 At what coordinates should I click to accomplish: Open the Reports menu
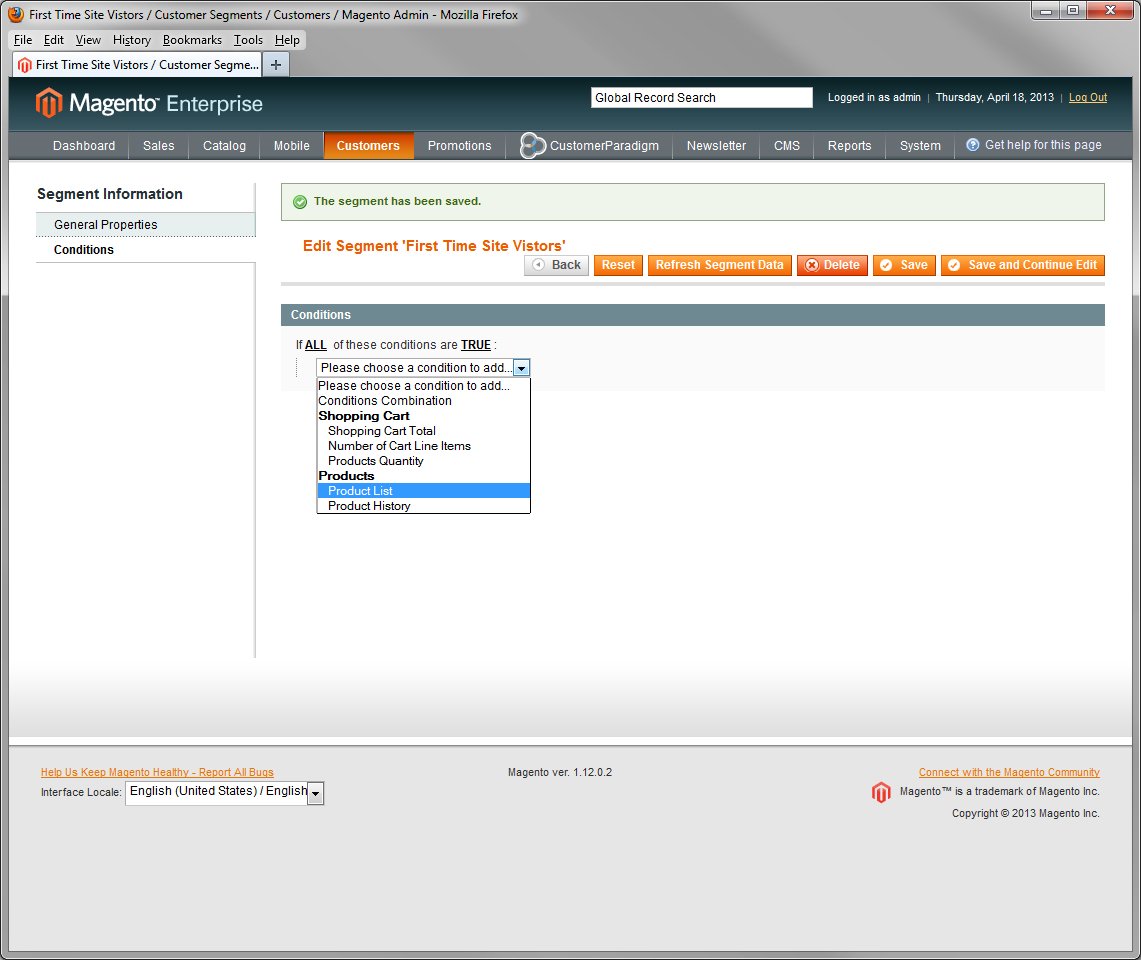point(849,146)
